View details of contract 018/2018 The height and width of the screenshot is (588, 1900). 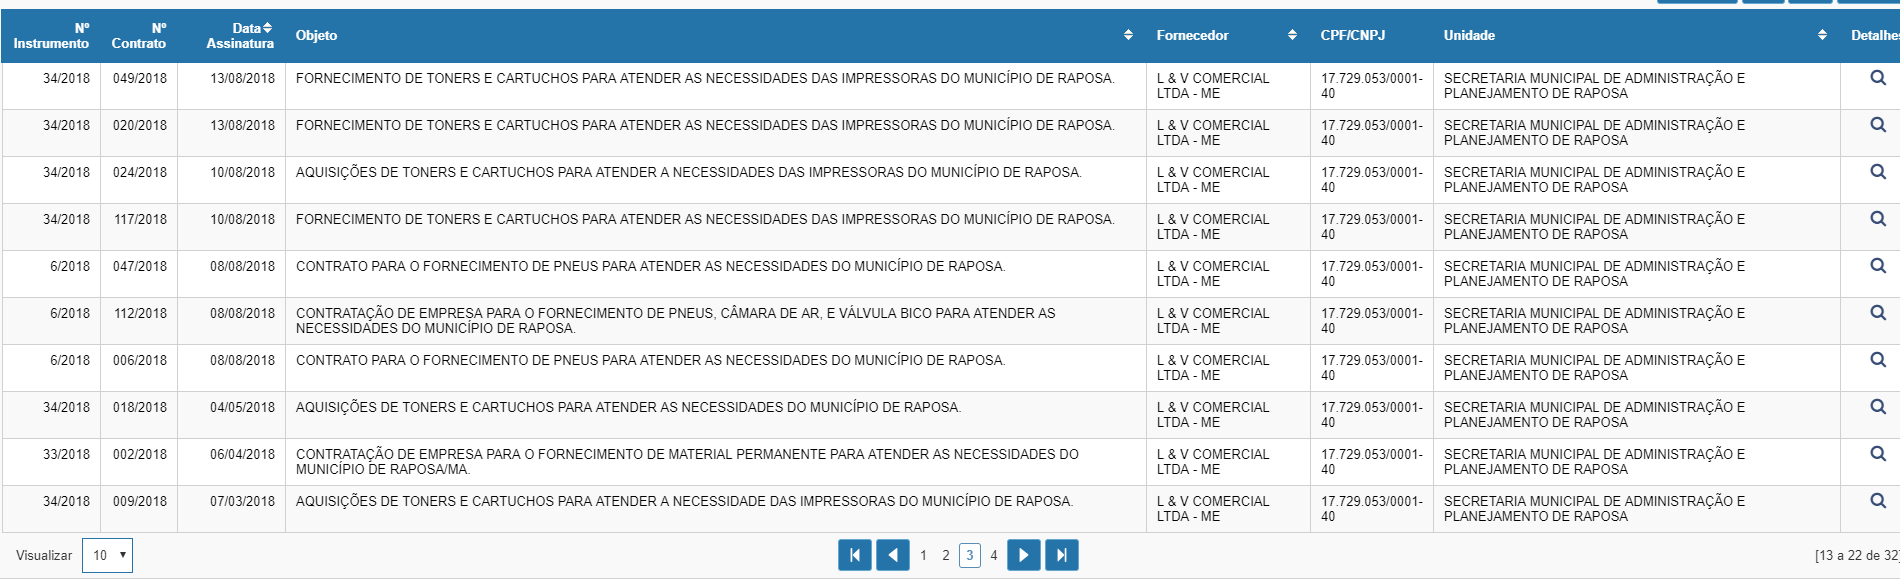tap(1877, 407)
